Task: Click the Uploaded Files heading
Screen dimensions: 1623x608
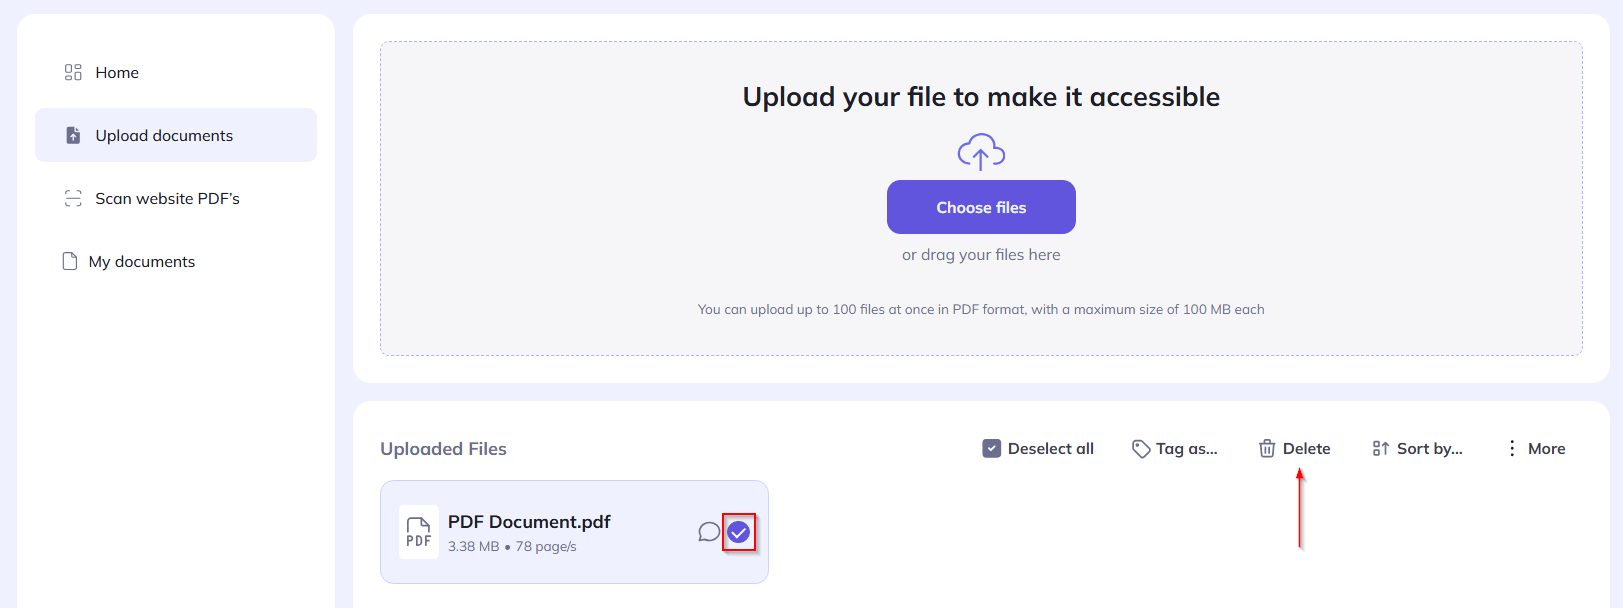Action: [443, 449]
